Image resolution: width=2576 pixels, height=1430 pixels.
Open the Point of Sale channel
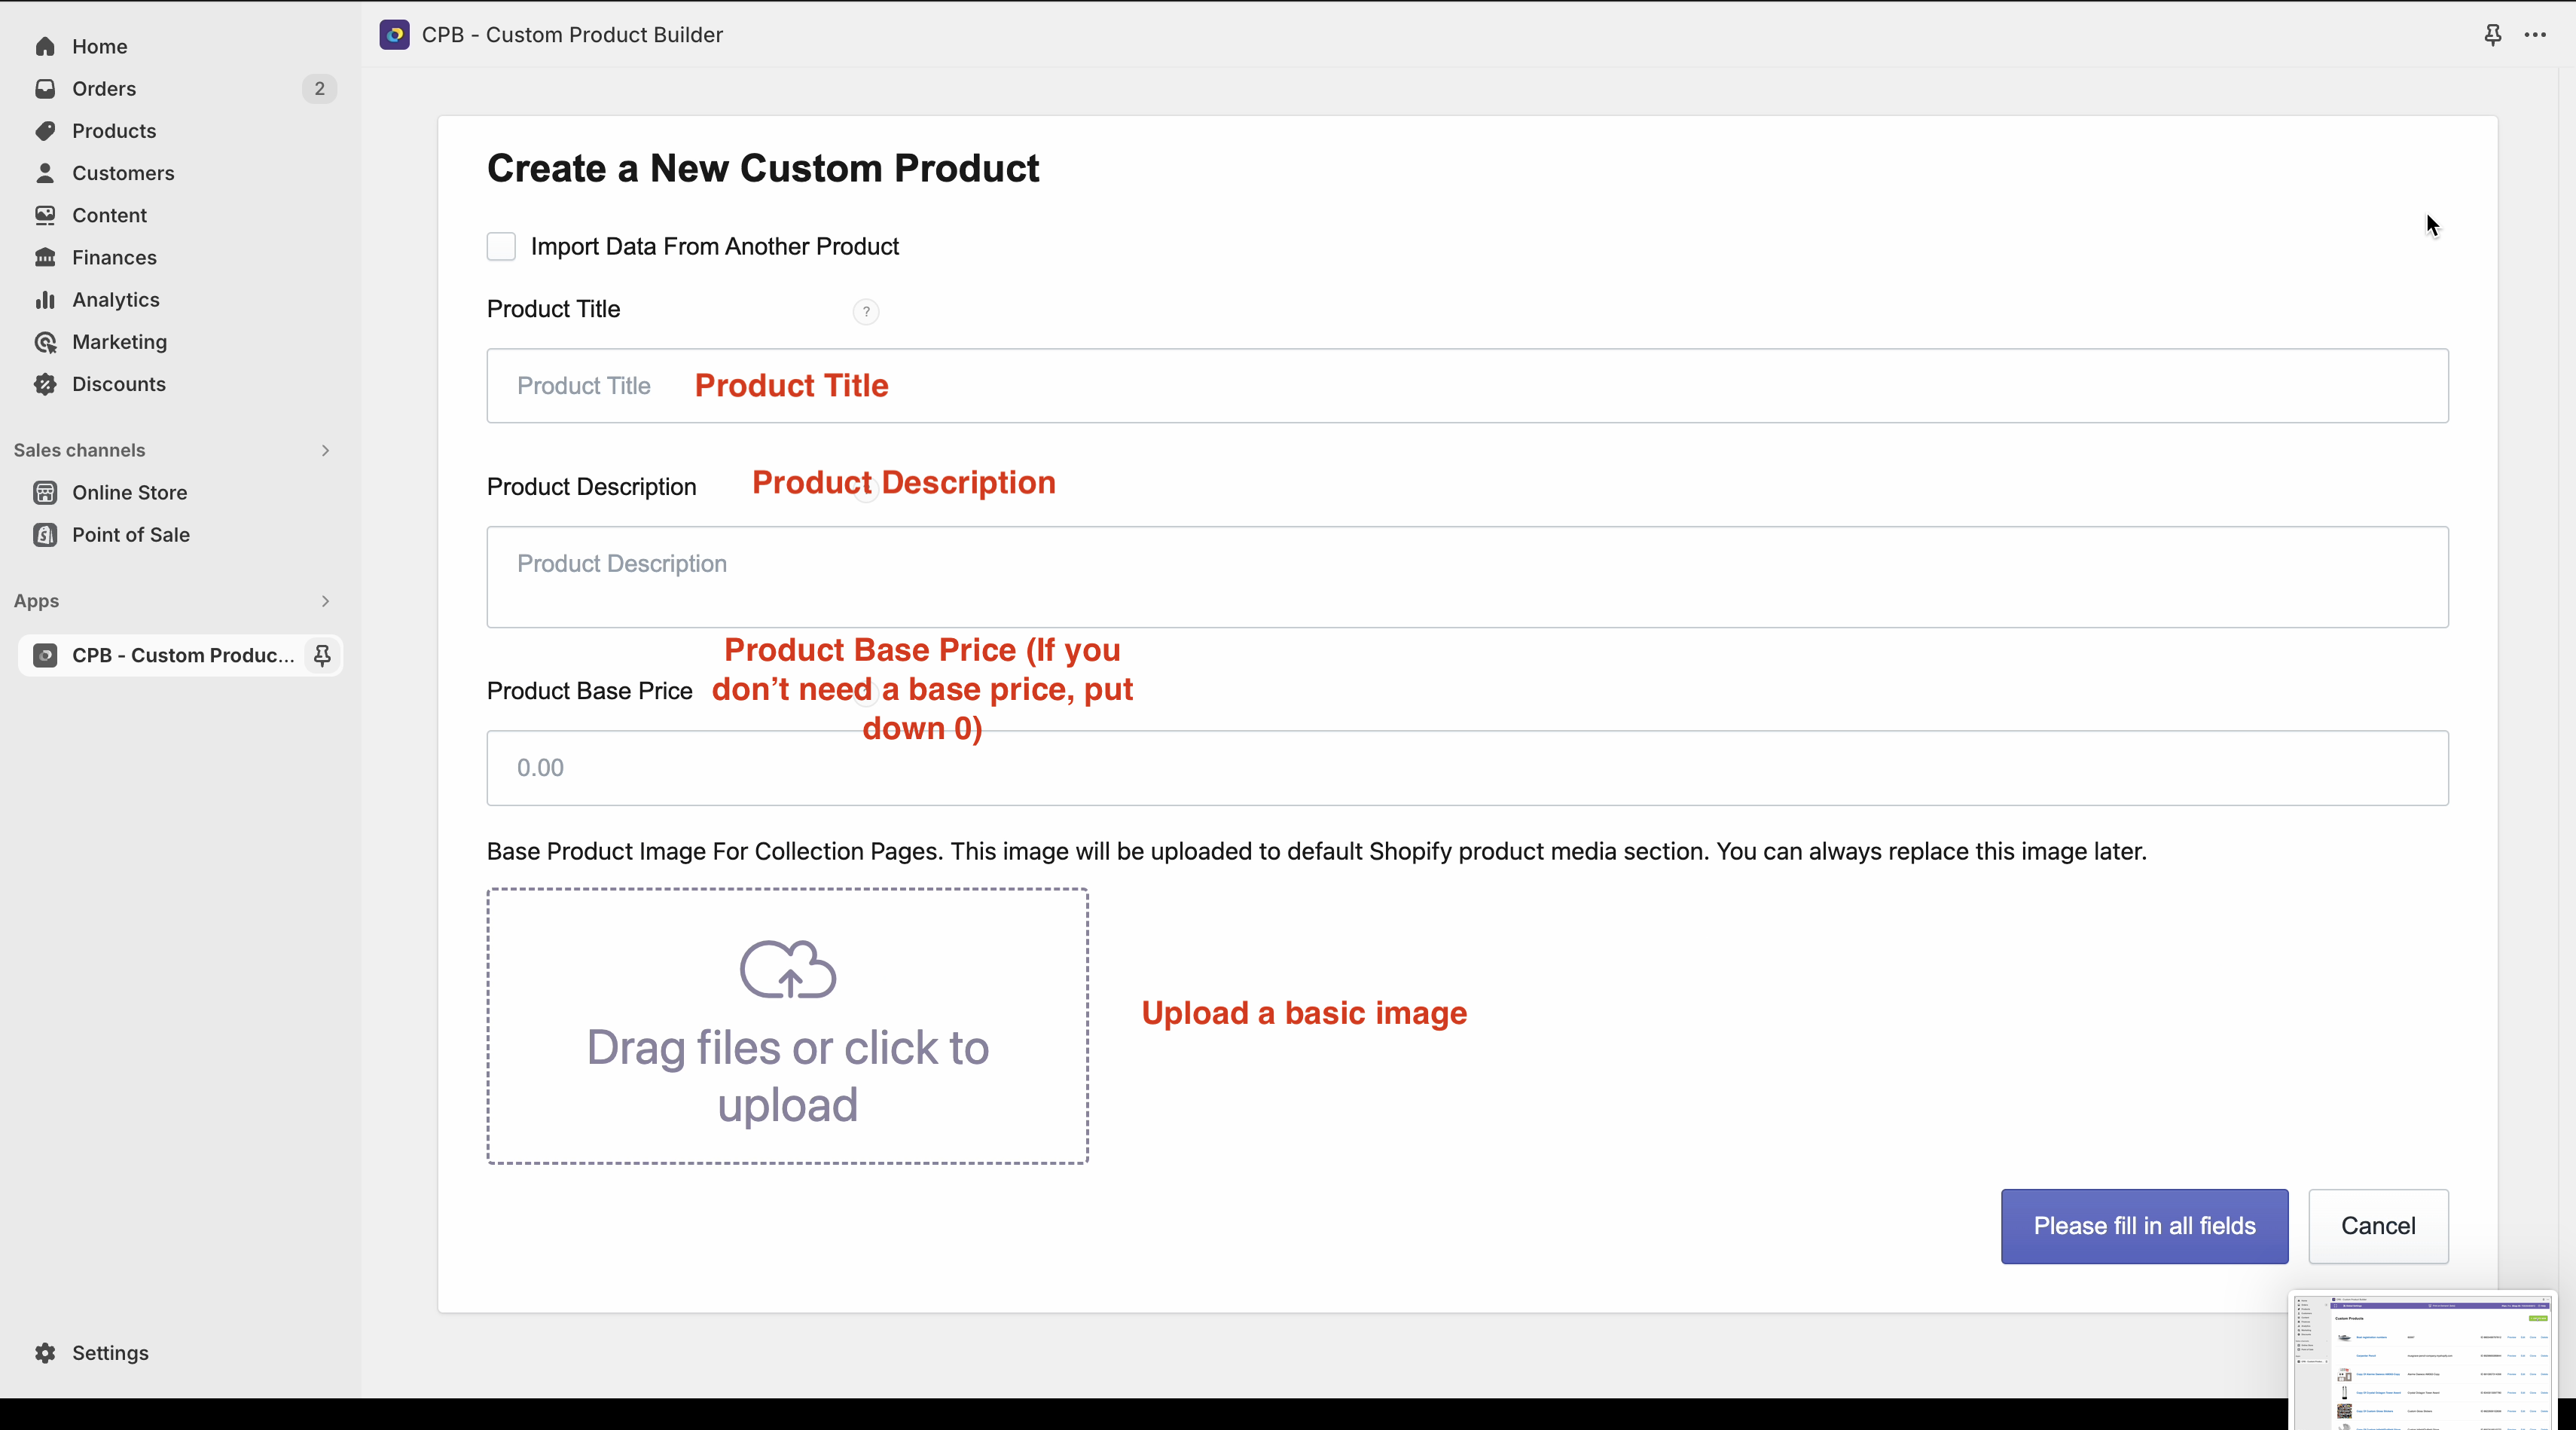(130, 535)
